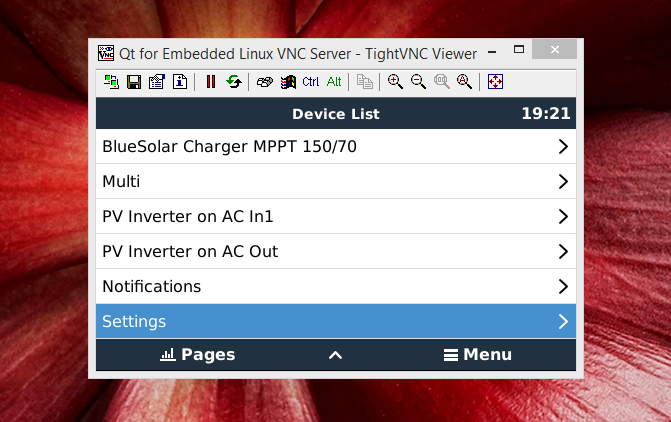
Task: Toggle the Alt key in toolbar
Action: click(x=334, y=82)
